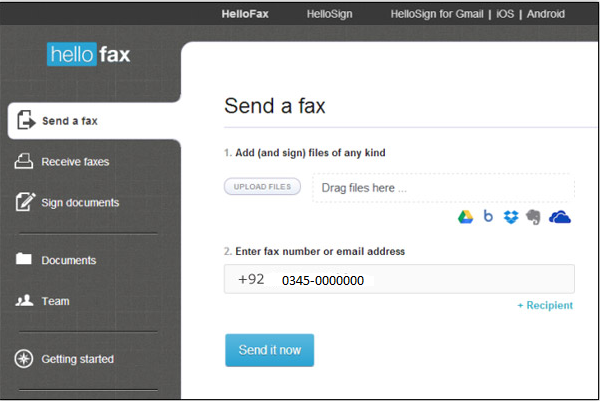Click the Sign documents pencil icon

[25, 202]
